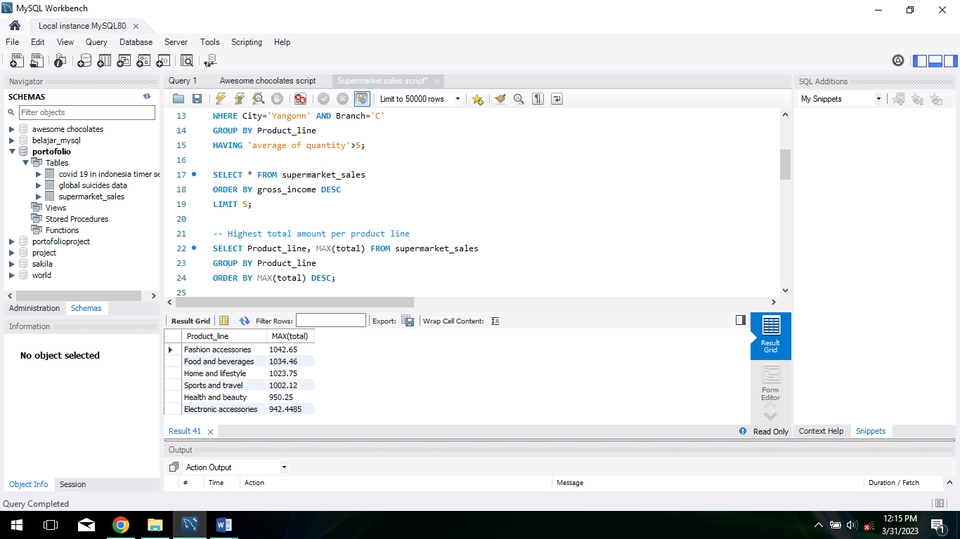The width and height of the screenshot is (960, 539).
Task: Click the editor vertical scrollbar thumb
Action: pyautogui.click(x=785, y=164)
